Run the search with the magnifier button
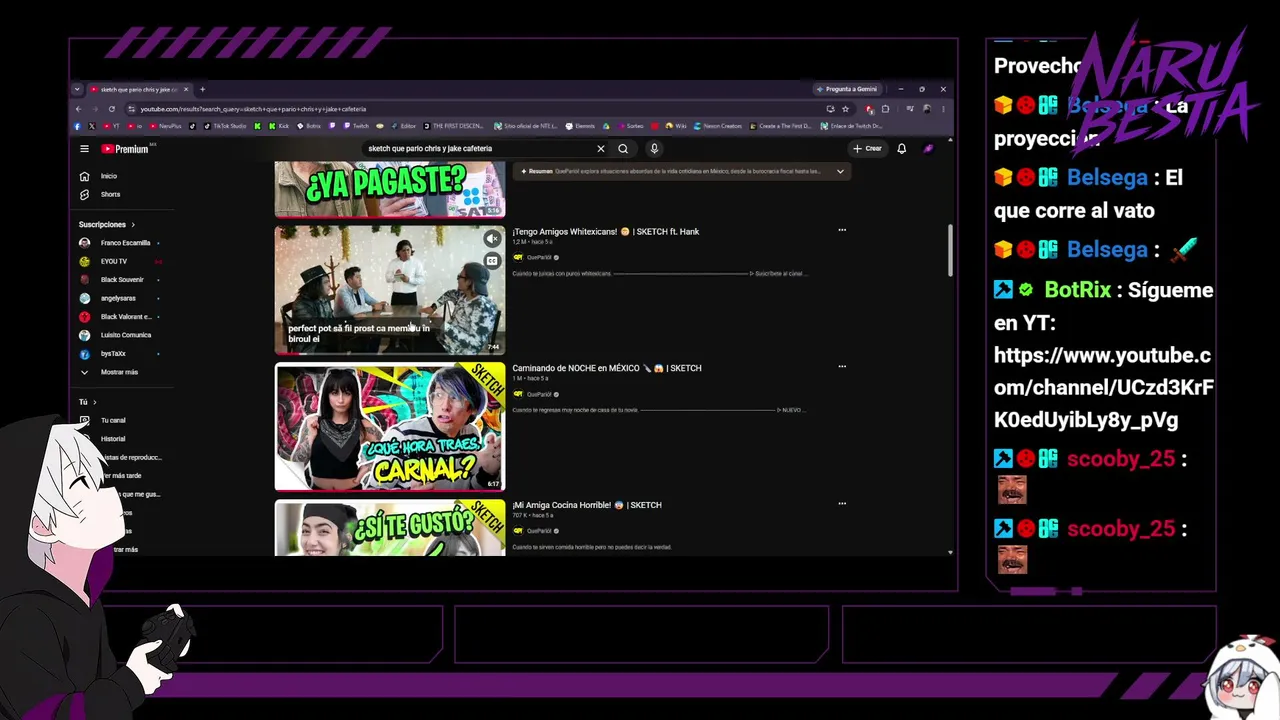Image resolution: width=1280 pixels, height=720 pixels. (623, 149)
